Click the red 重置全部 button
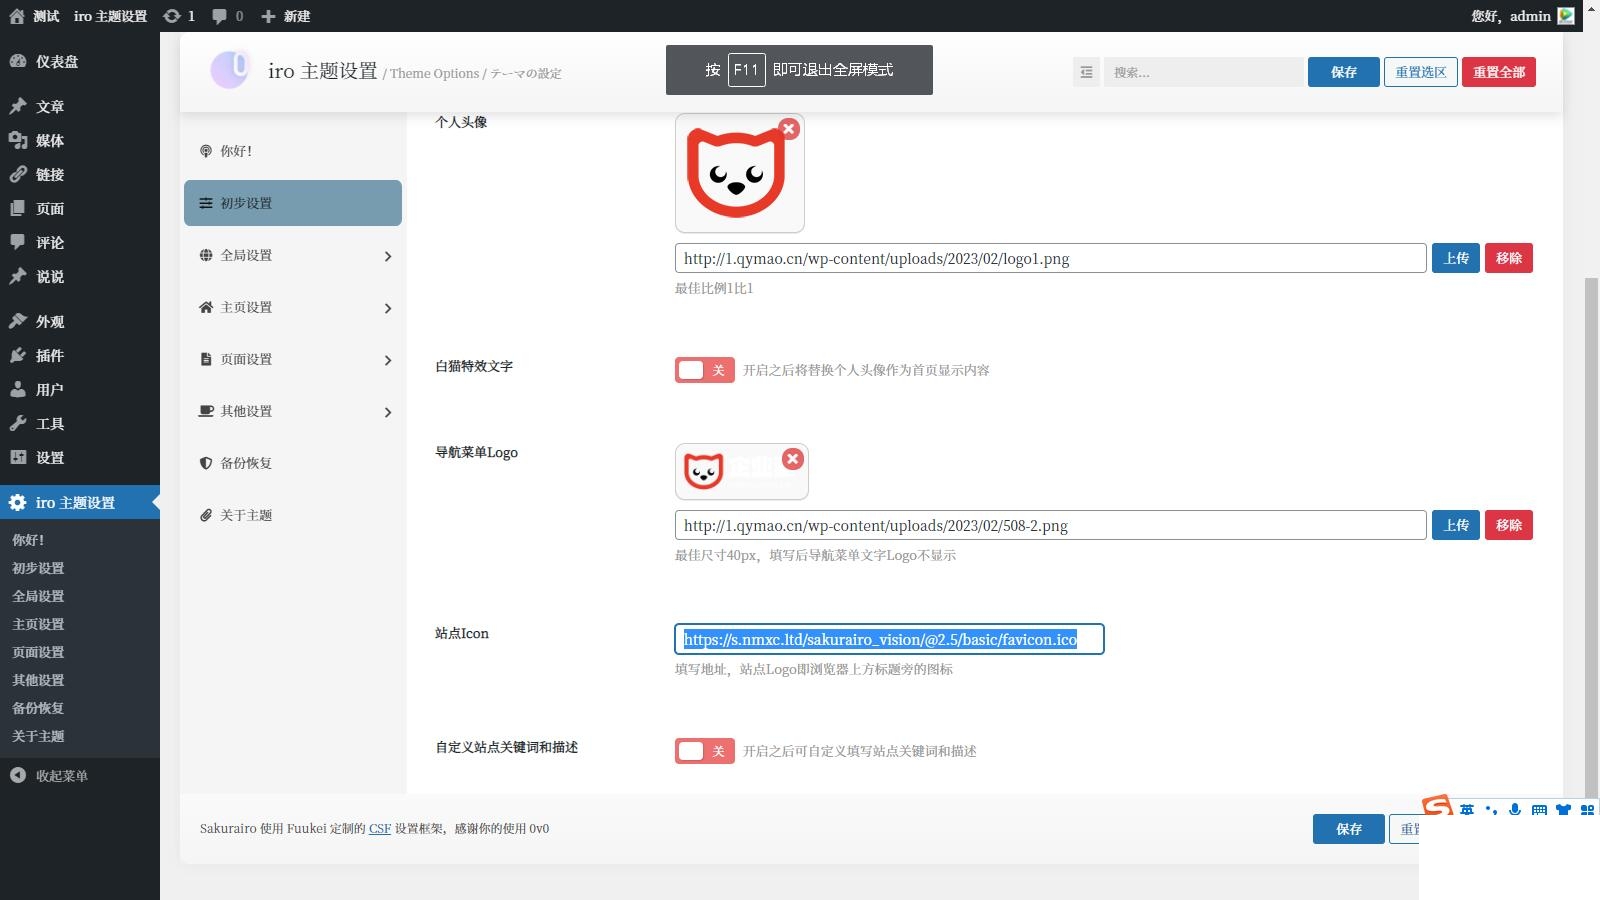 pos(1498,72)
